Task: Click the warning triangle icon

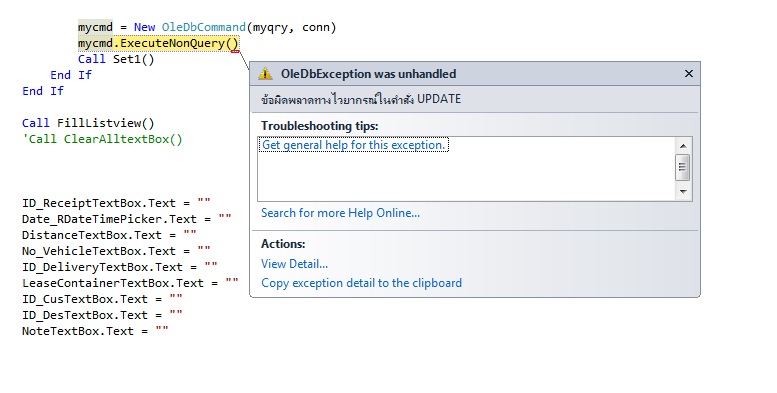Action: [265, 74]
